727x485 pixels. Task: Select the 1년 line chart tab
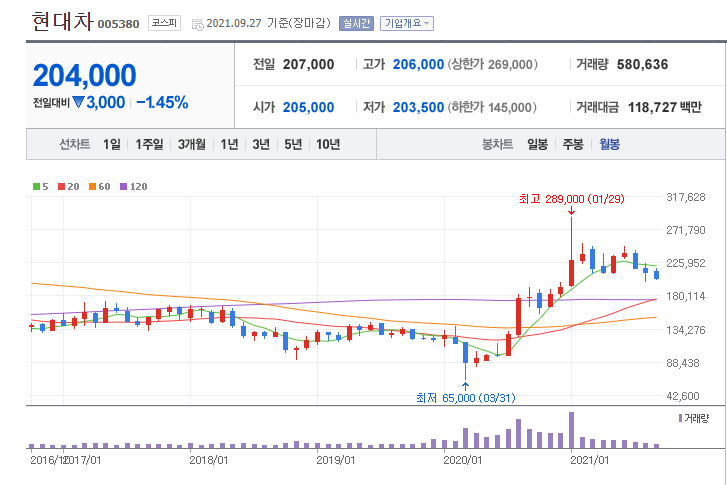coord(229,144)
